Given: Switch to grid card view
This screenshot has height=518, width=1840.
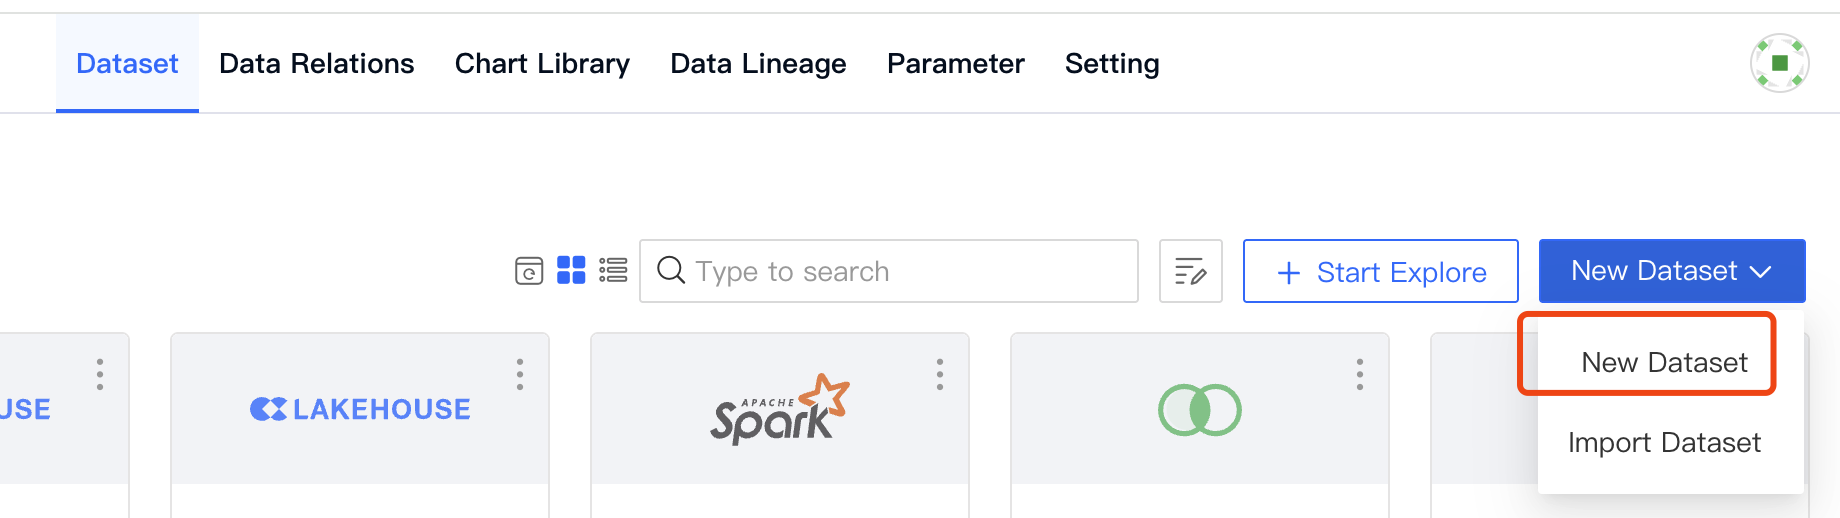Looking at the screenshot, I should point(571,270).
